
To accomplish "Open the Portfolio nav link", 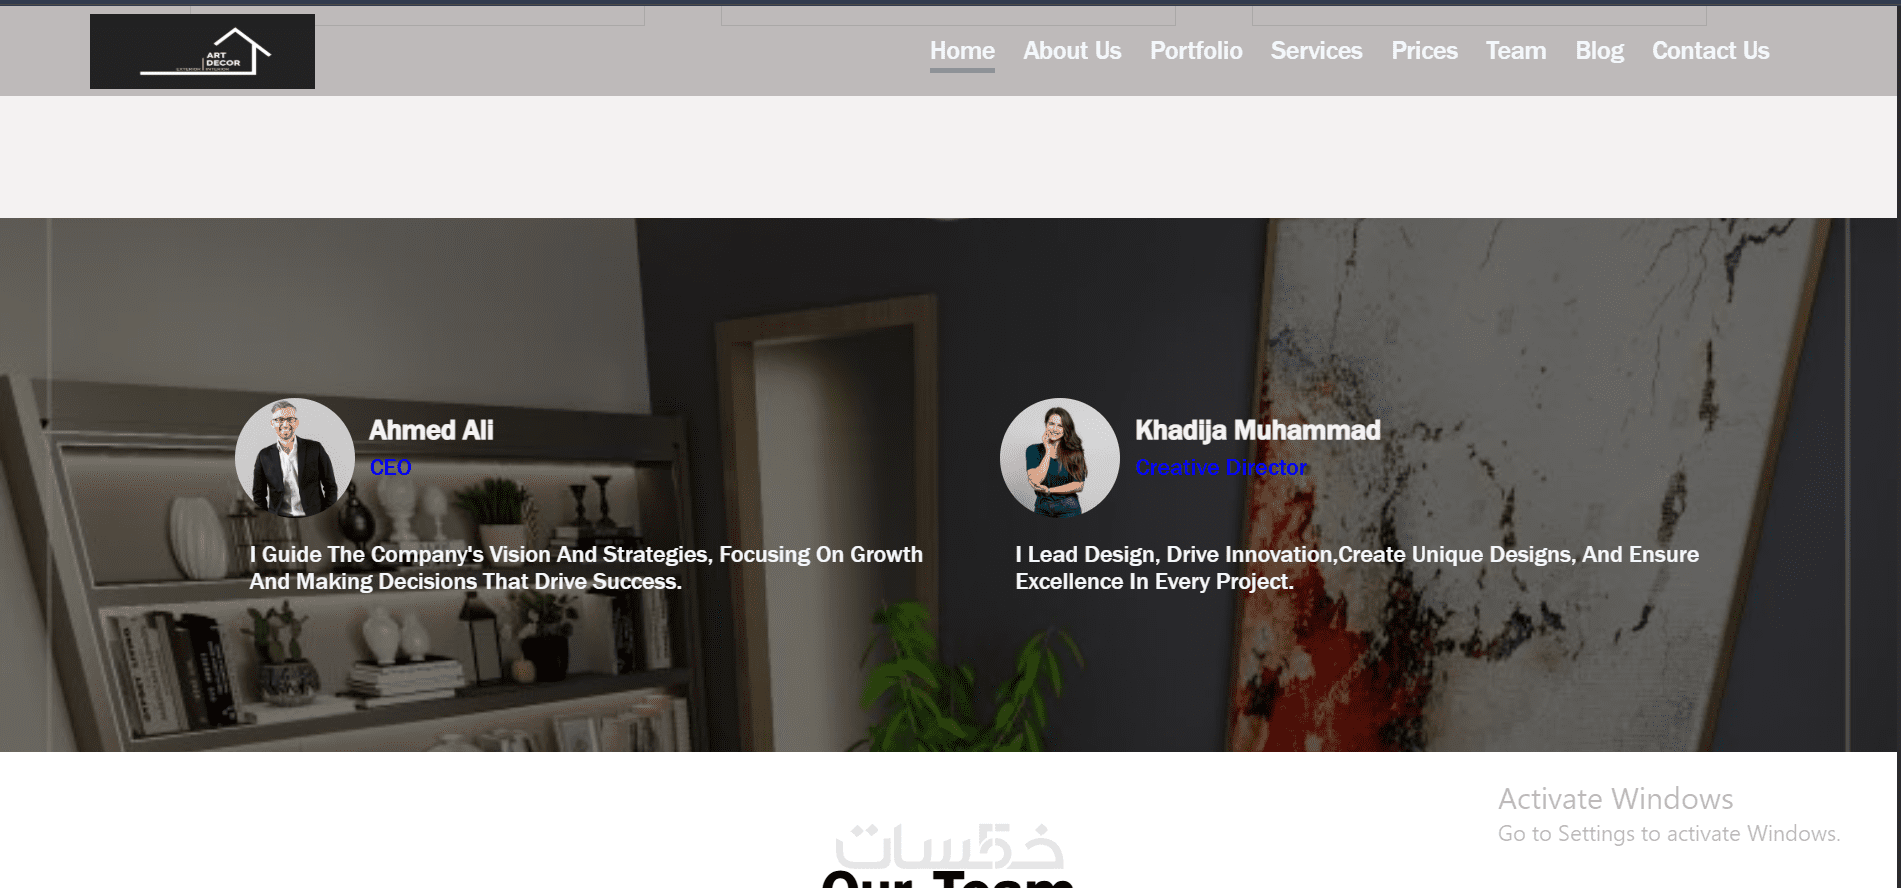I will tap(1196, 51).
